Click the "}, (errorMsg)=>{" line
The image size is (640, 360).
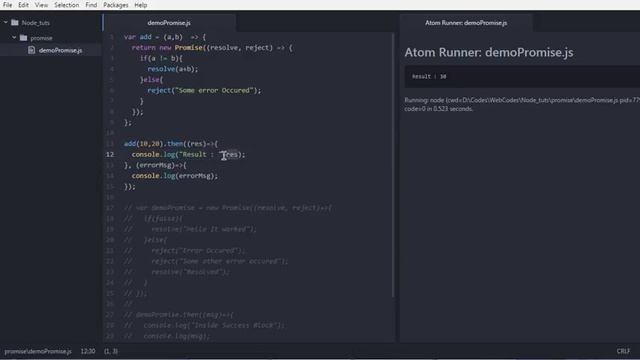[155, 165]
